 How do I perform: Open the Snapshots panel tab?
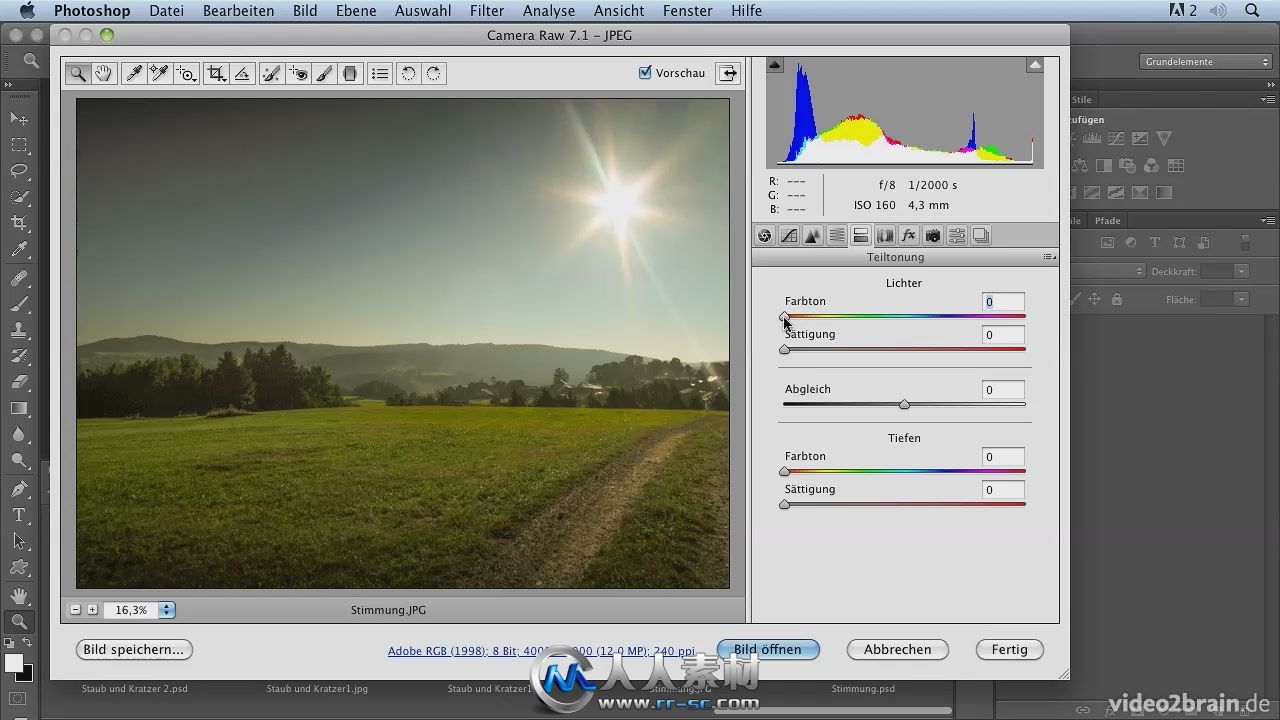click(x=981, y=236)
